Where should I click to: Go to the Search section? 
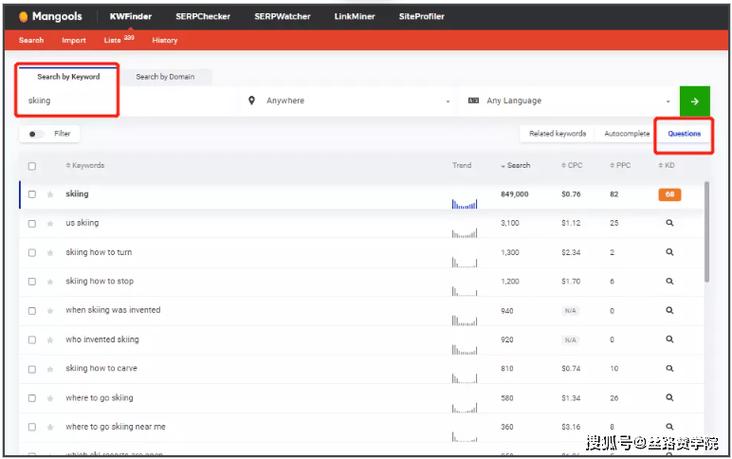coord(31,40)
